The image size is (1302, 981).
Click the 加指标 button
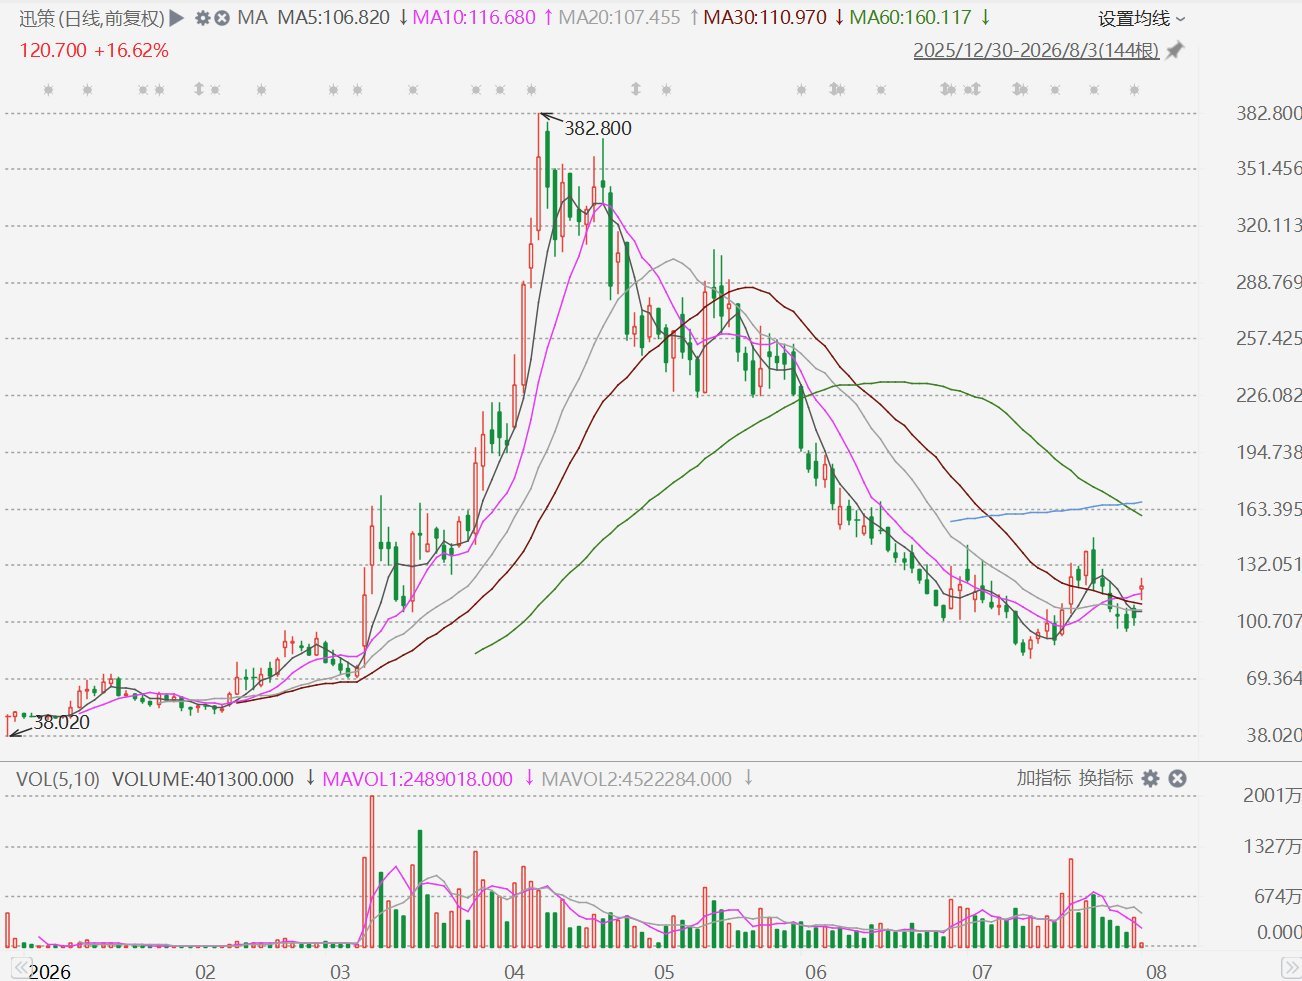pos(1044,778)
